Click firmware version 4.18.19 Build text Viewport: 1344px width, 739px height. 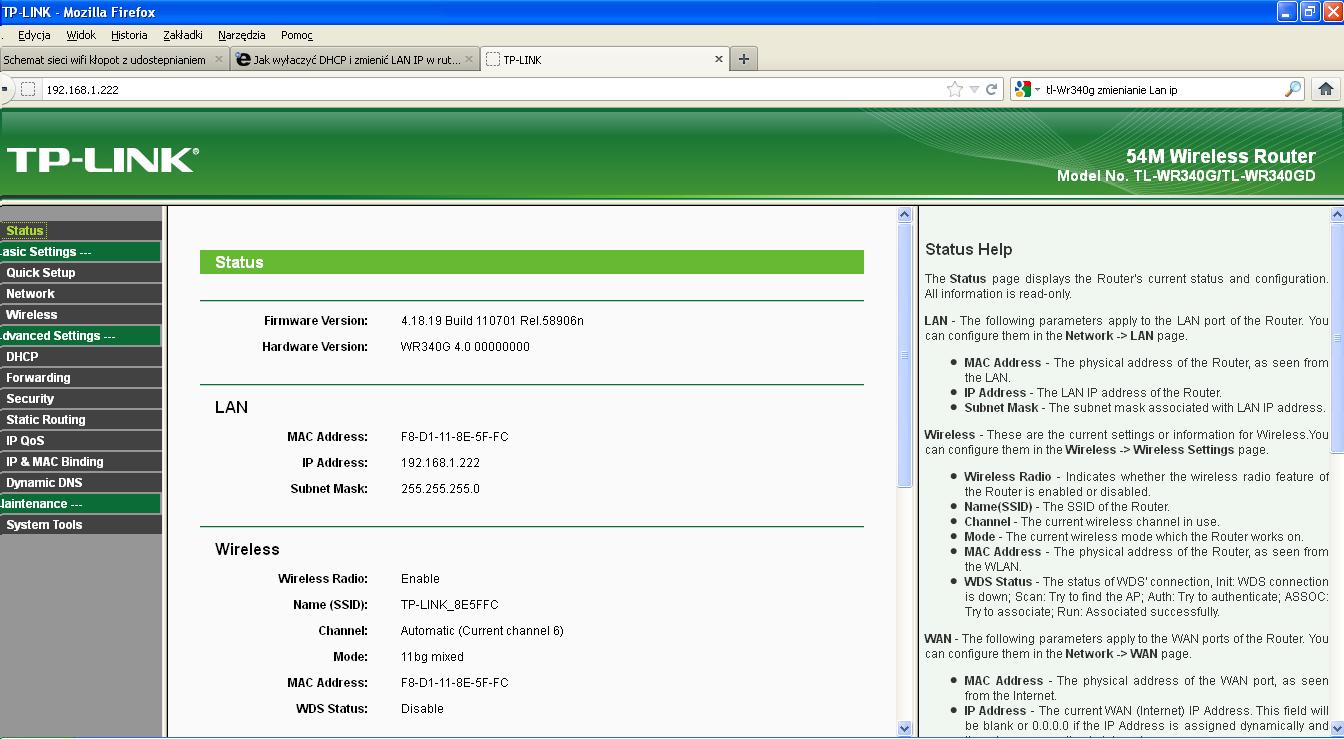[492, 321]
